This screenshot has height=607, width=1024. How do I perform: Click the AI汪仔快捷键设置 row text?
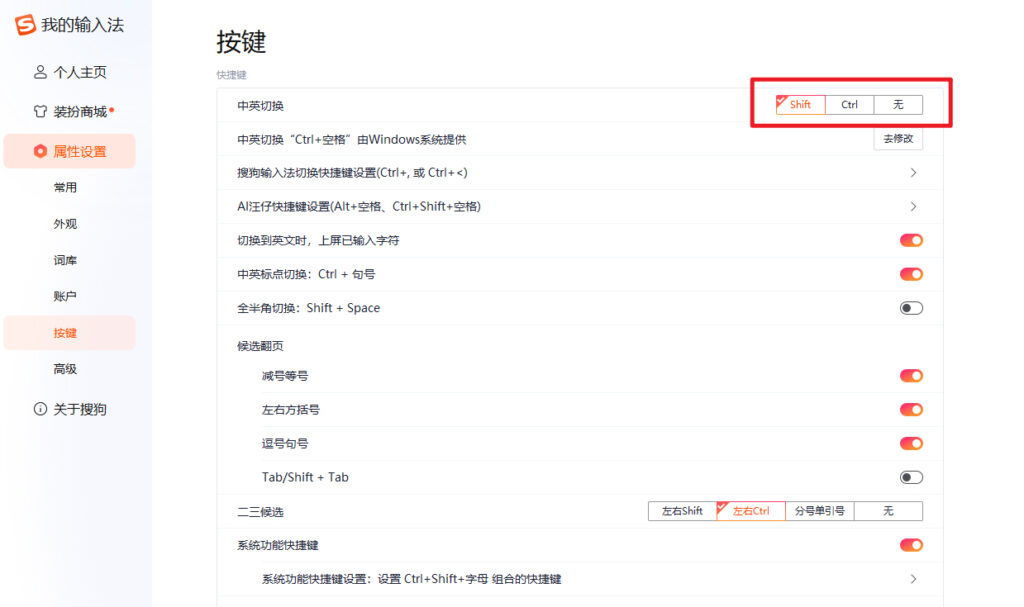point(359,206)
